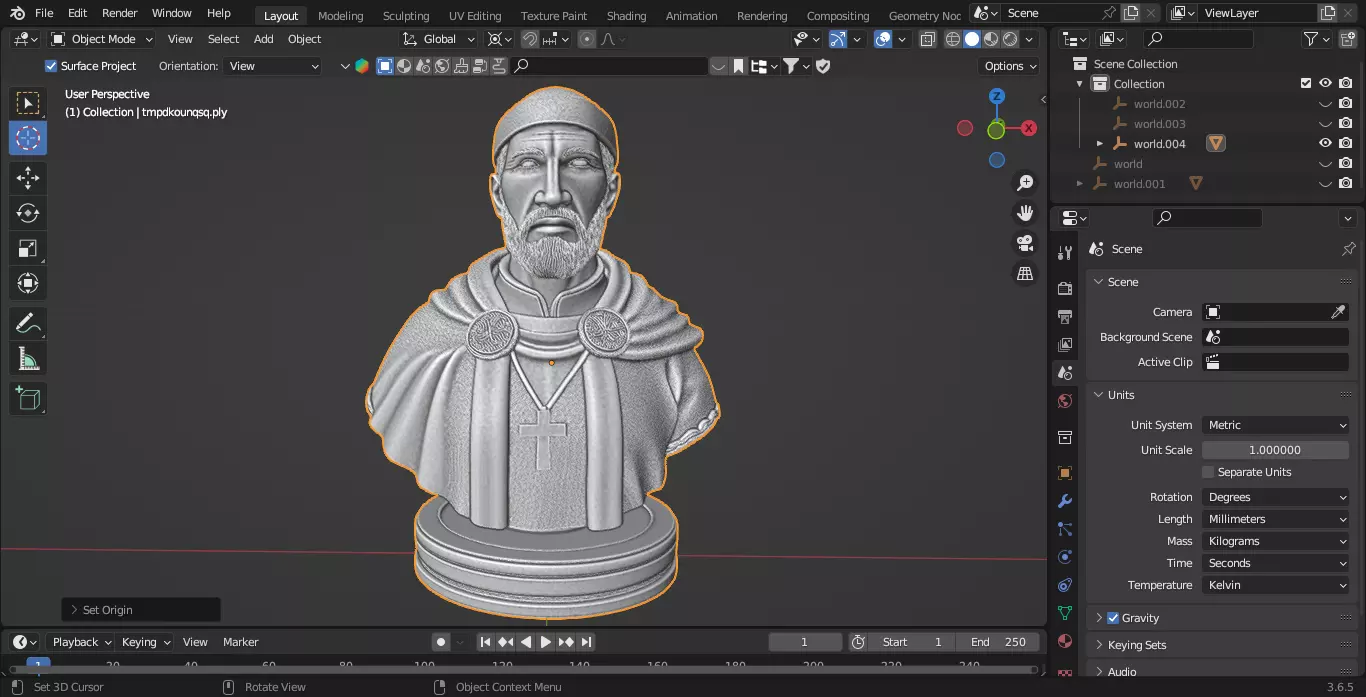The image size is (1366, 697).
Task: Open the viewport Add menu
Action: pyautogui.click(x=263, y=39)
